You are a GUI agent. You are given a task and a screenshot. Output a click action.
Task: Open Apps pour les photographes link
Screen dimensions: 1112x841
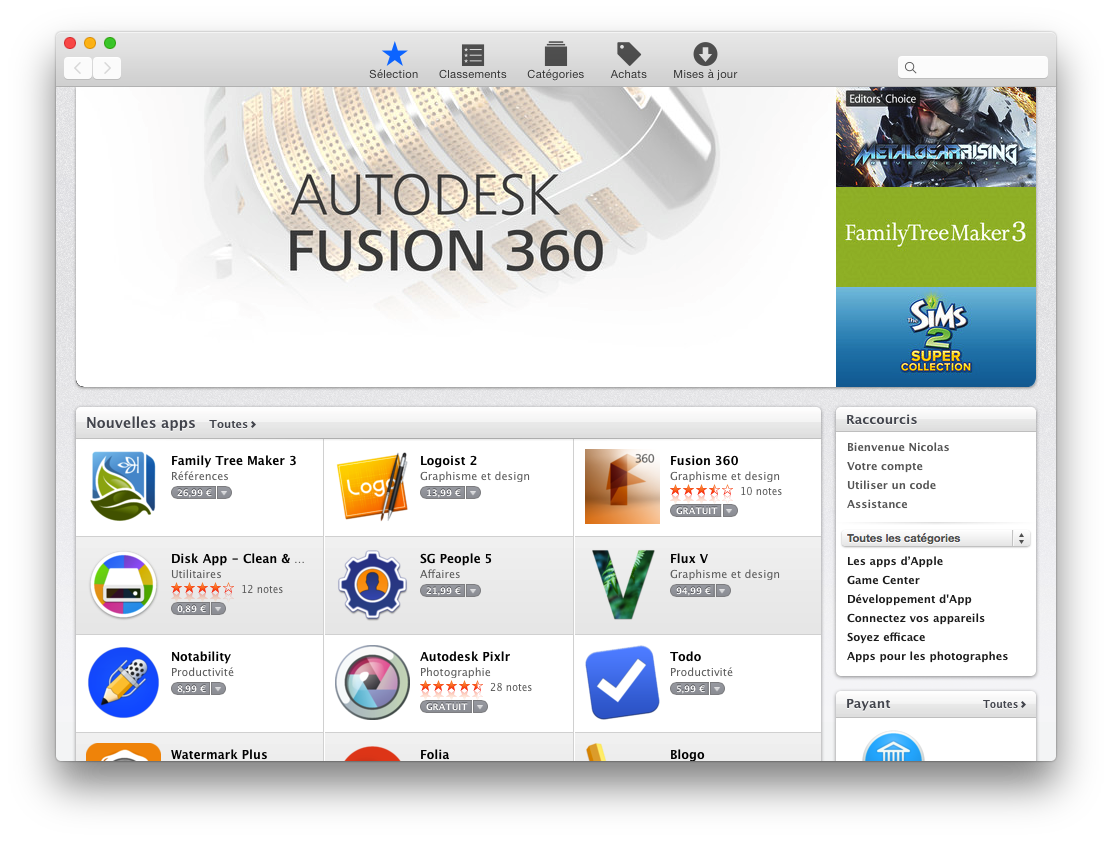click(927, 656)
